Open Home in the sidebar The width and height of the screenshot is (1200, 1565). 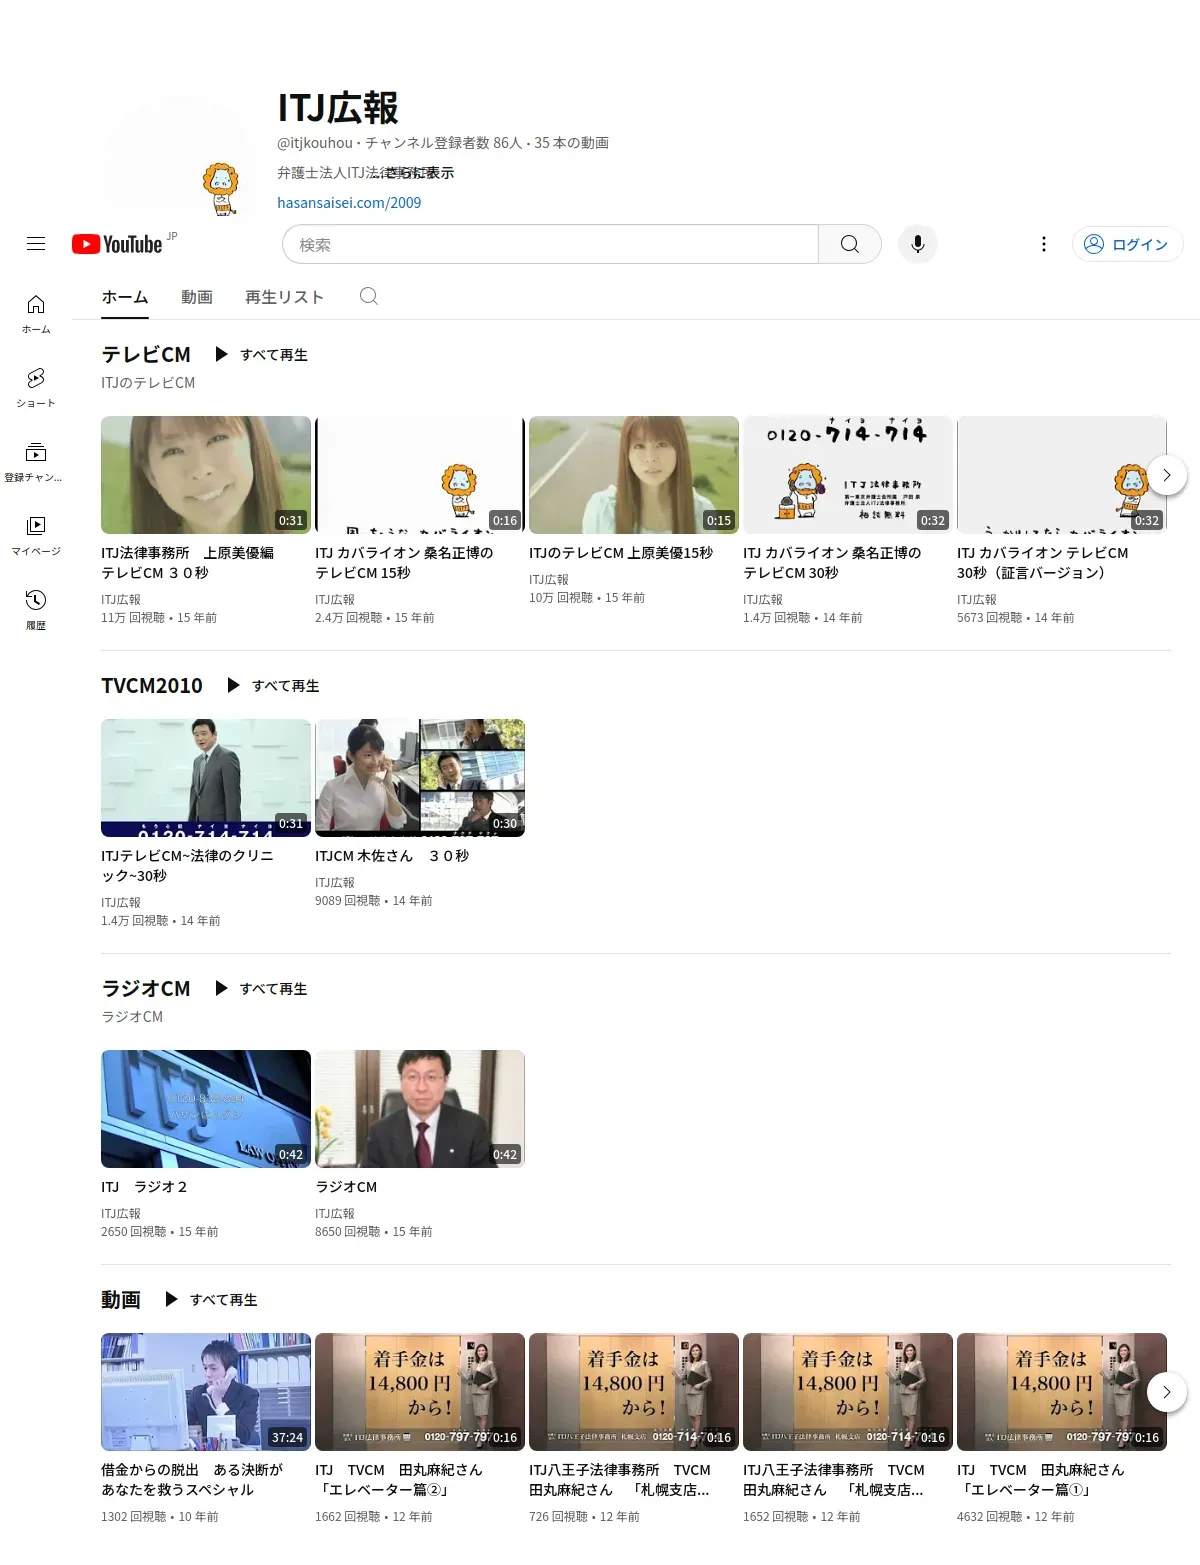click(x=36, y=314)
